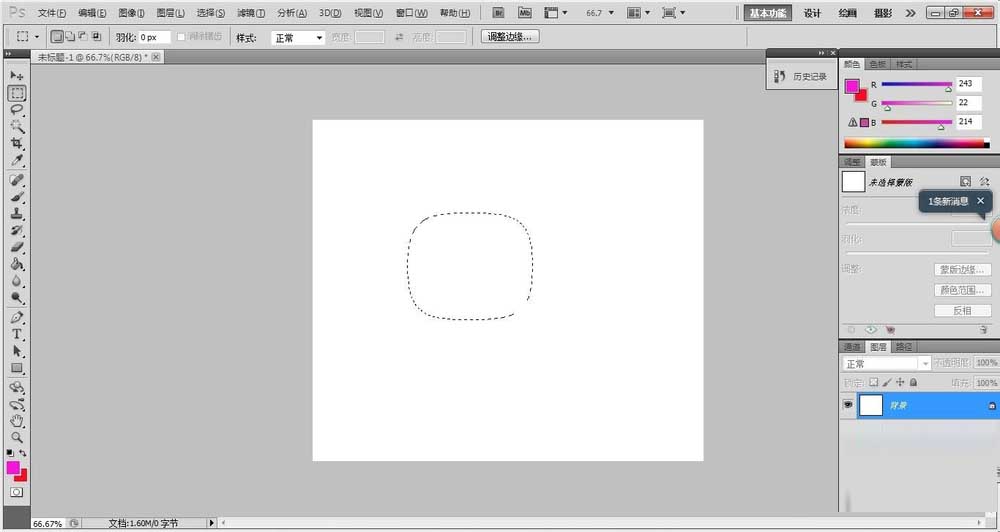
Task: Select the Eraser tool
Action: [17, 248]
